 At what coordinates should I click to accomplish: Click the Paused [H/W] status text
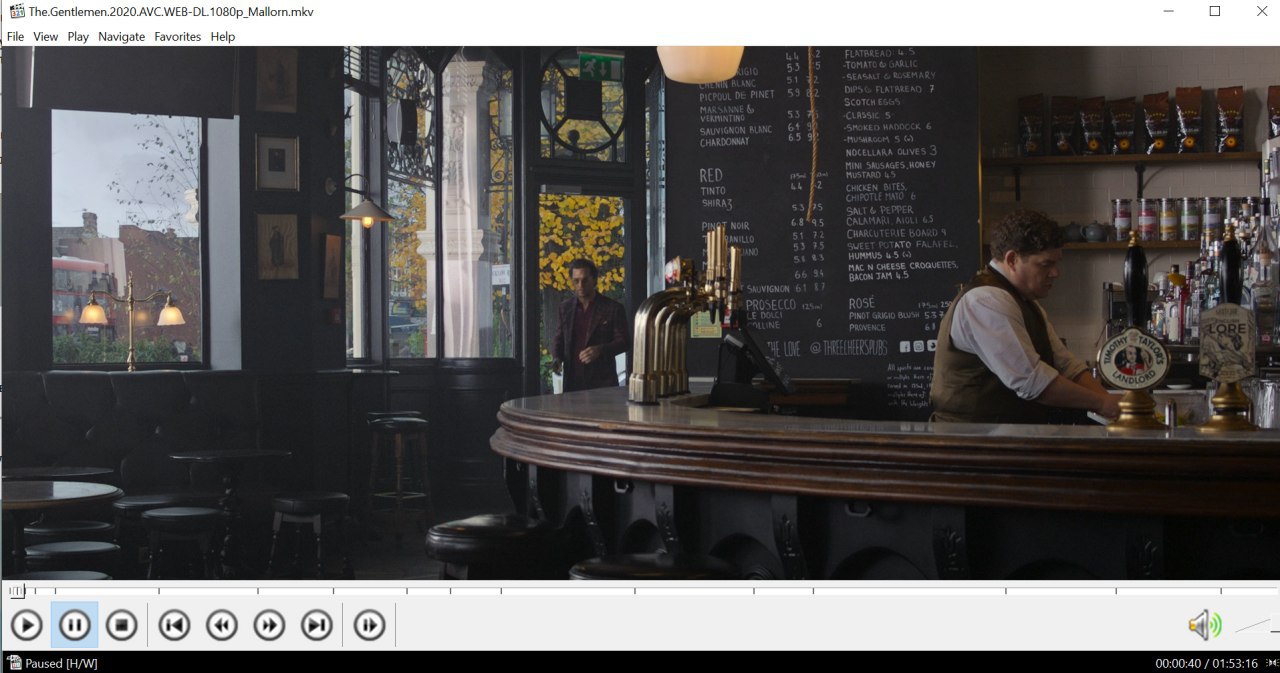(x=61, y=663)
